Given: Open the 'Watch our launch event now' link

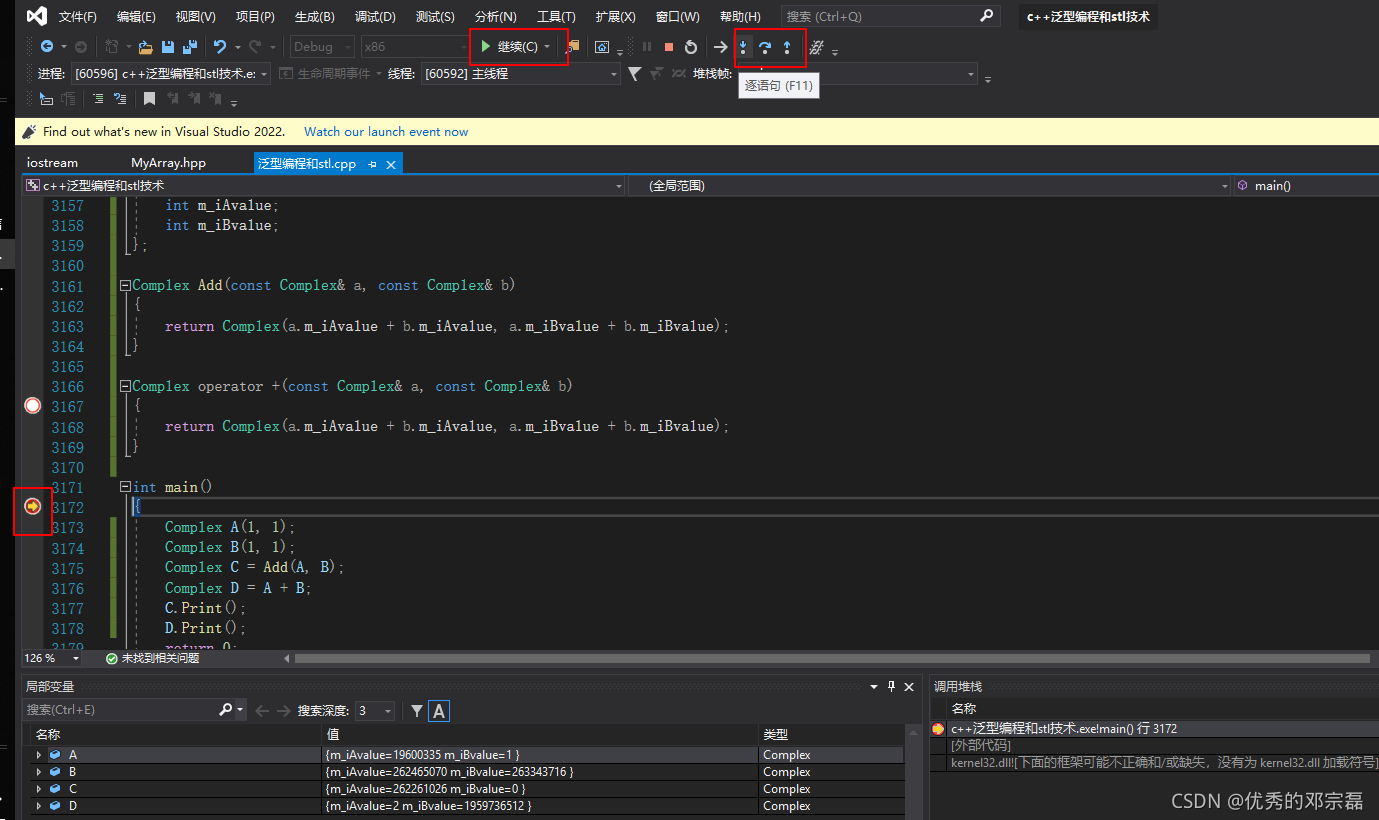Looking at the screenshot, I should click(386, 132).
